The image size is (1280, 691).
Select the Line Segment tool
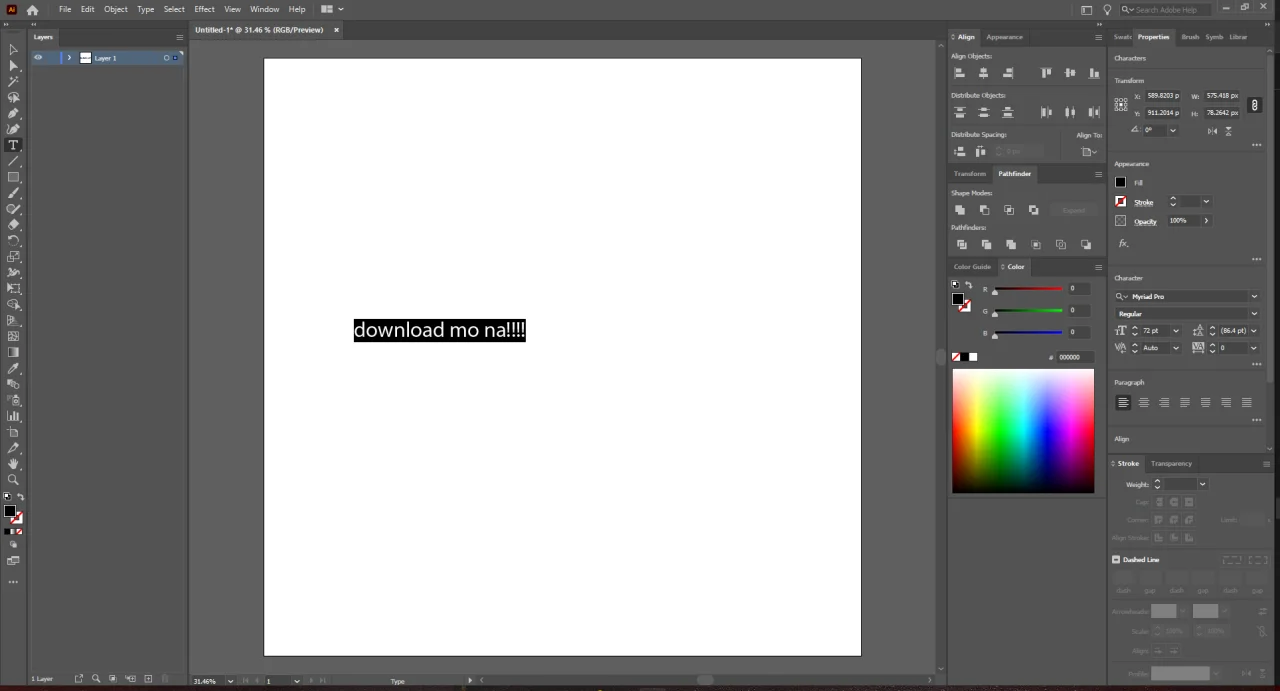tap(13, 161)
